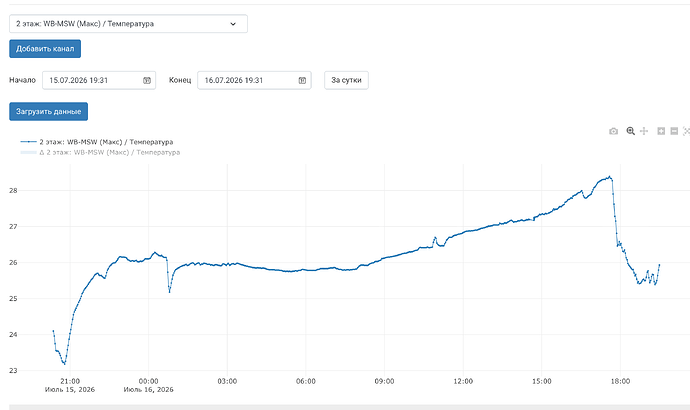Toggle legend entry 2 этаж WB-MSW Температура
The height and width of the screenshot is (410, 690).
point(97,142)
